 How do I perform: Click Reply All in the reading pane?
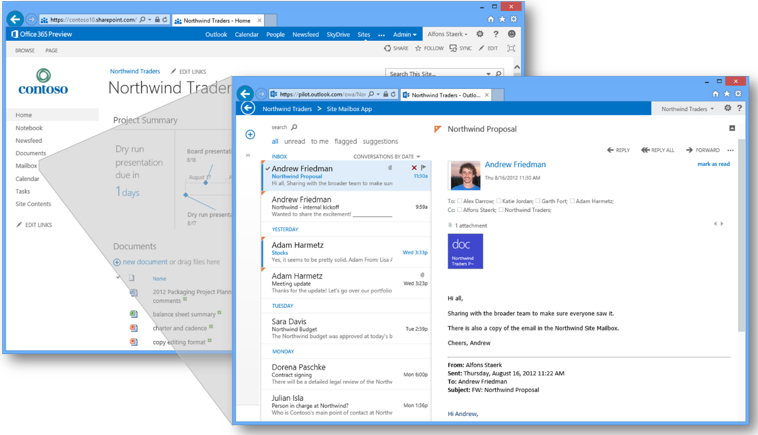(x=657, y=150)
